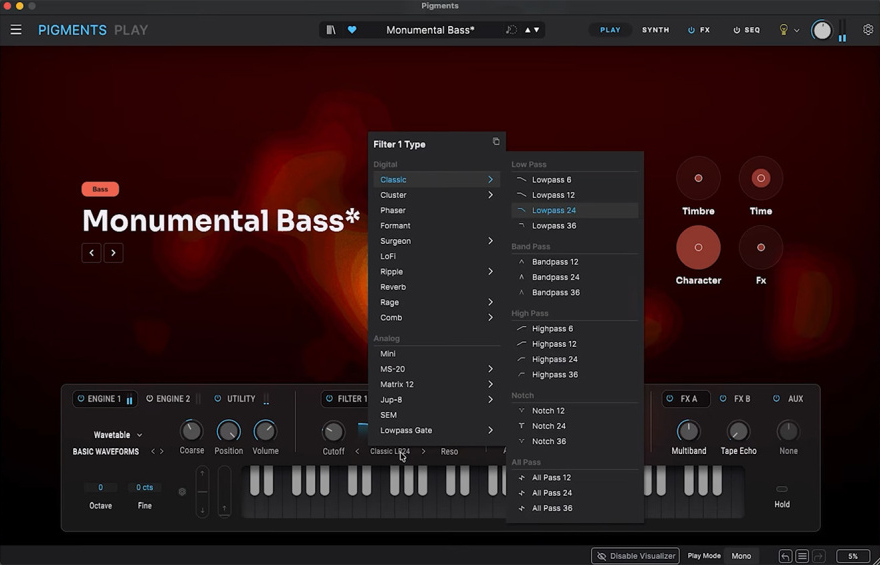Toggle Engine 2 power button
Screen dimensions: 880x565
[149, 398]
